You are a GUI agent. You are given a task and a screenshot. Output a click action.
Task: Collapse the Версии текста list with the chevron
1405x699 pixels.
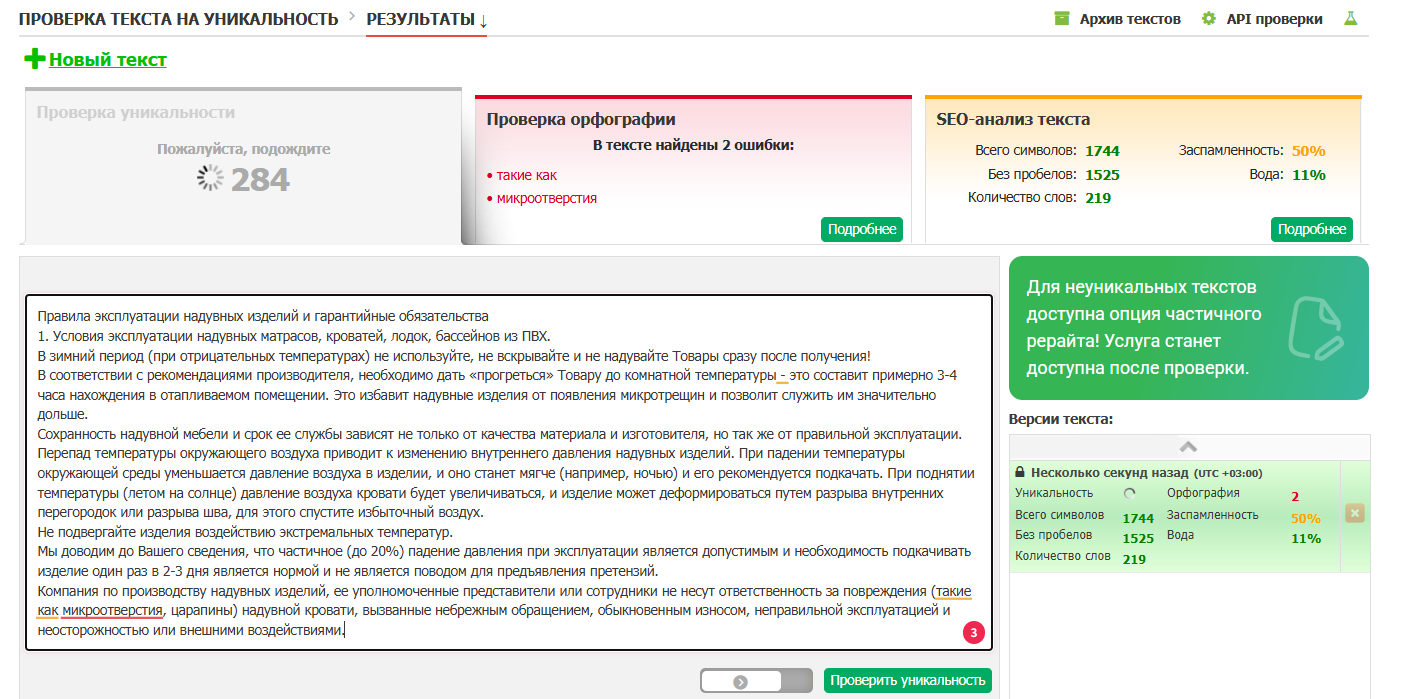point(1188,447)
